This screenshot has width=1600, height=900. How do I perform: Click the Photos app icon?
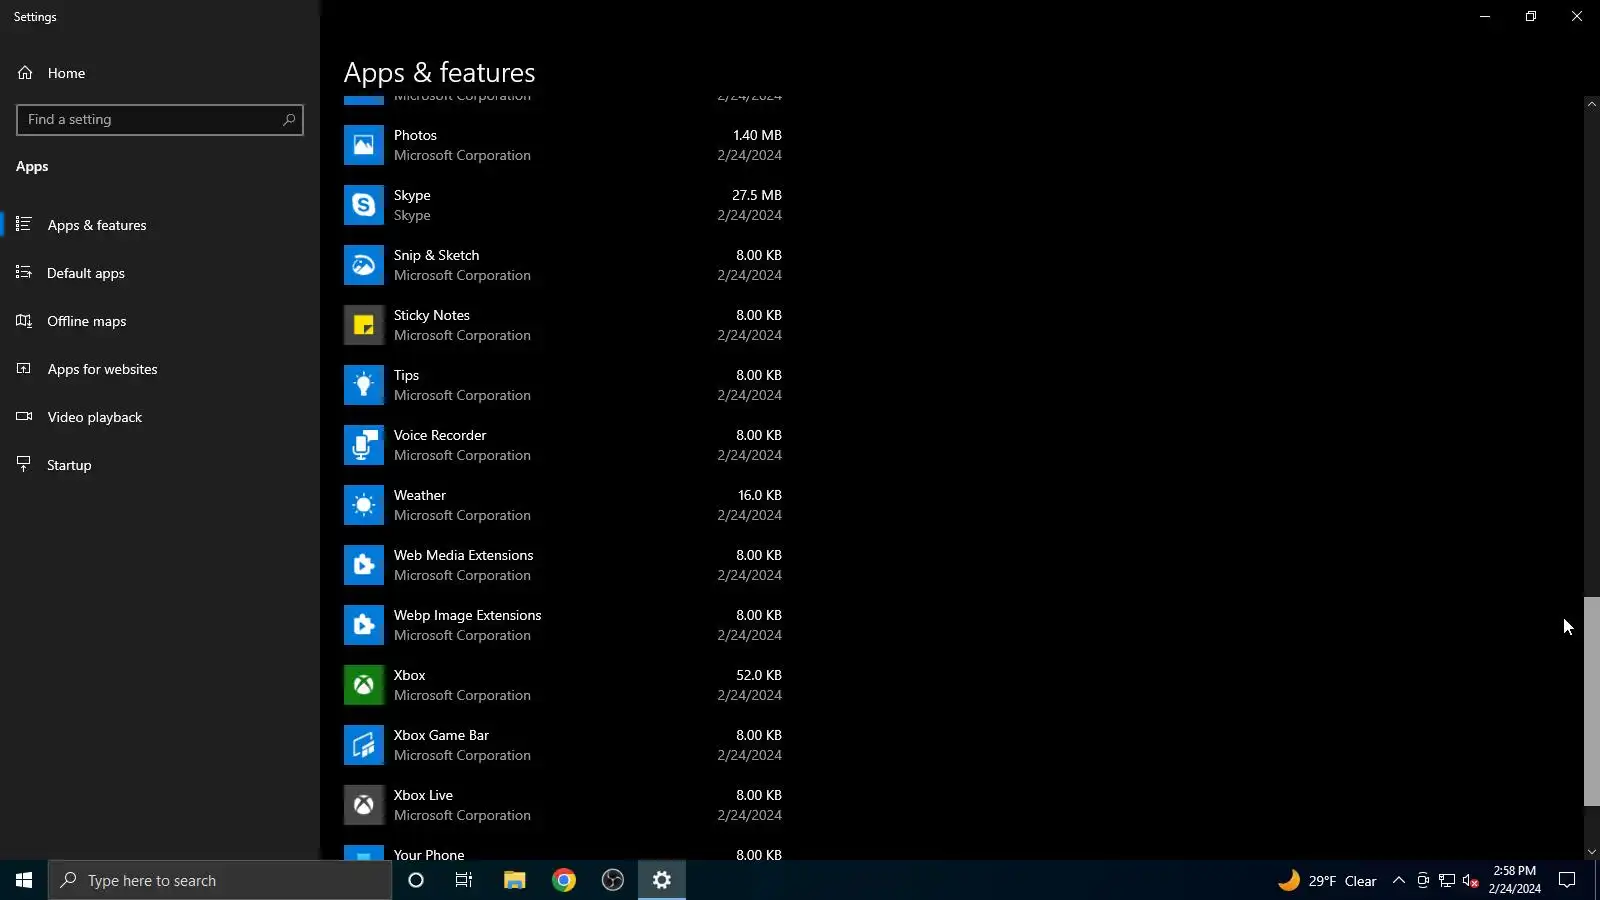coord(364,145)
